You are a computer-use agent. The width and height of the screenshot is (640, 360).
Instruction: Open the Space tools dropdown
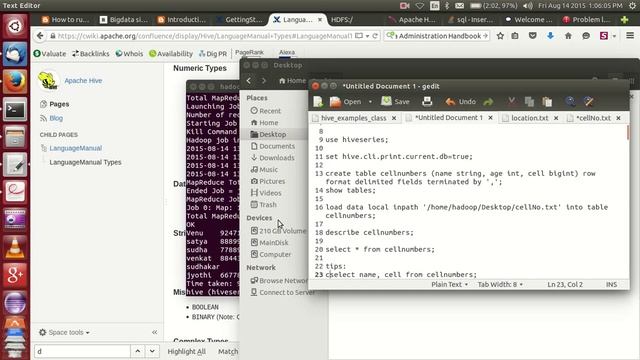point(64,332)
